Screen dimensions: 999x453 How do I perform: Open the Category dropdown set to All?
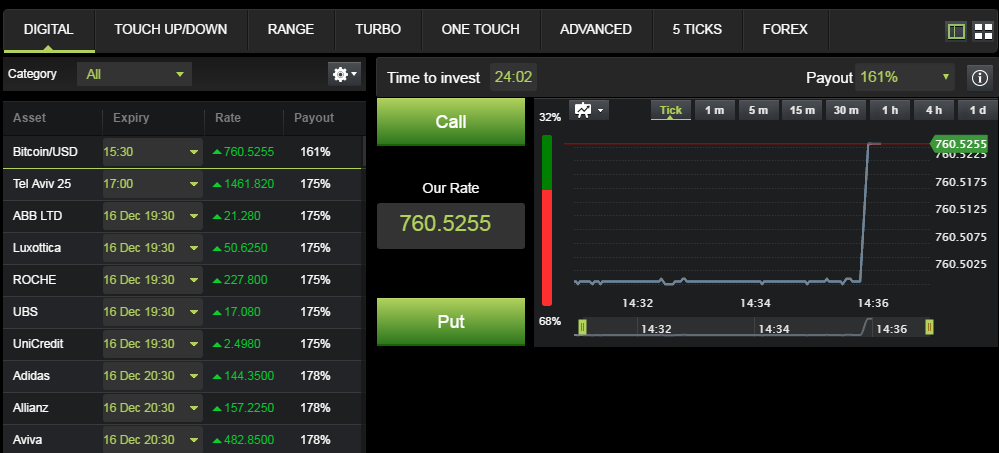point(134,75)
